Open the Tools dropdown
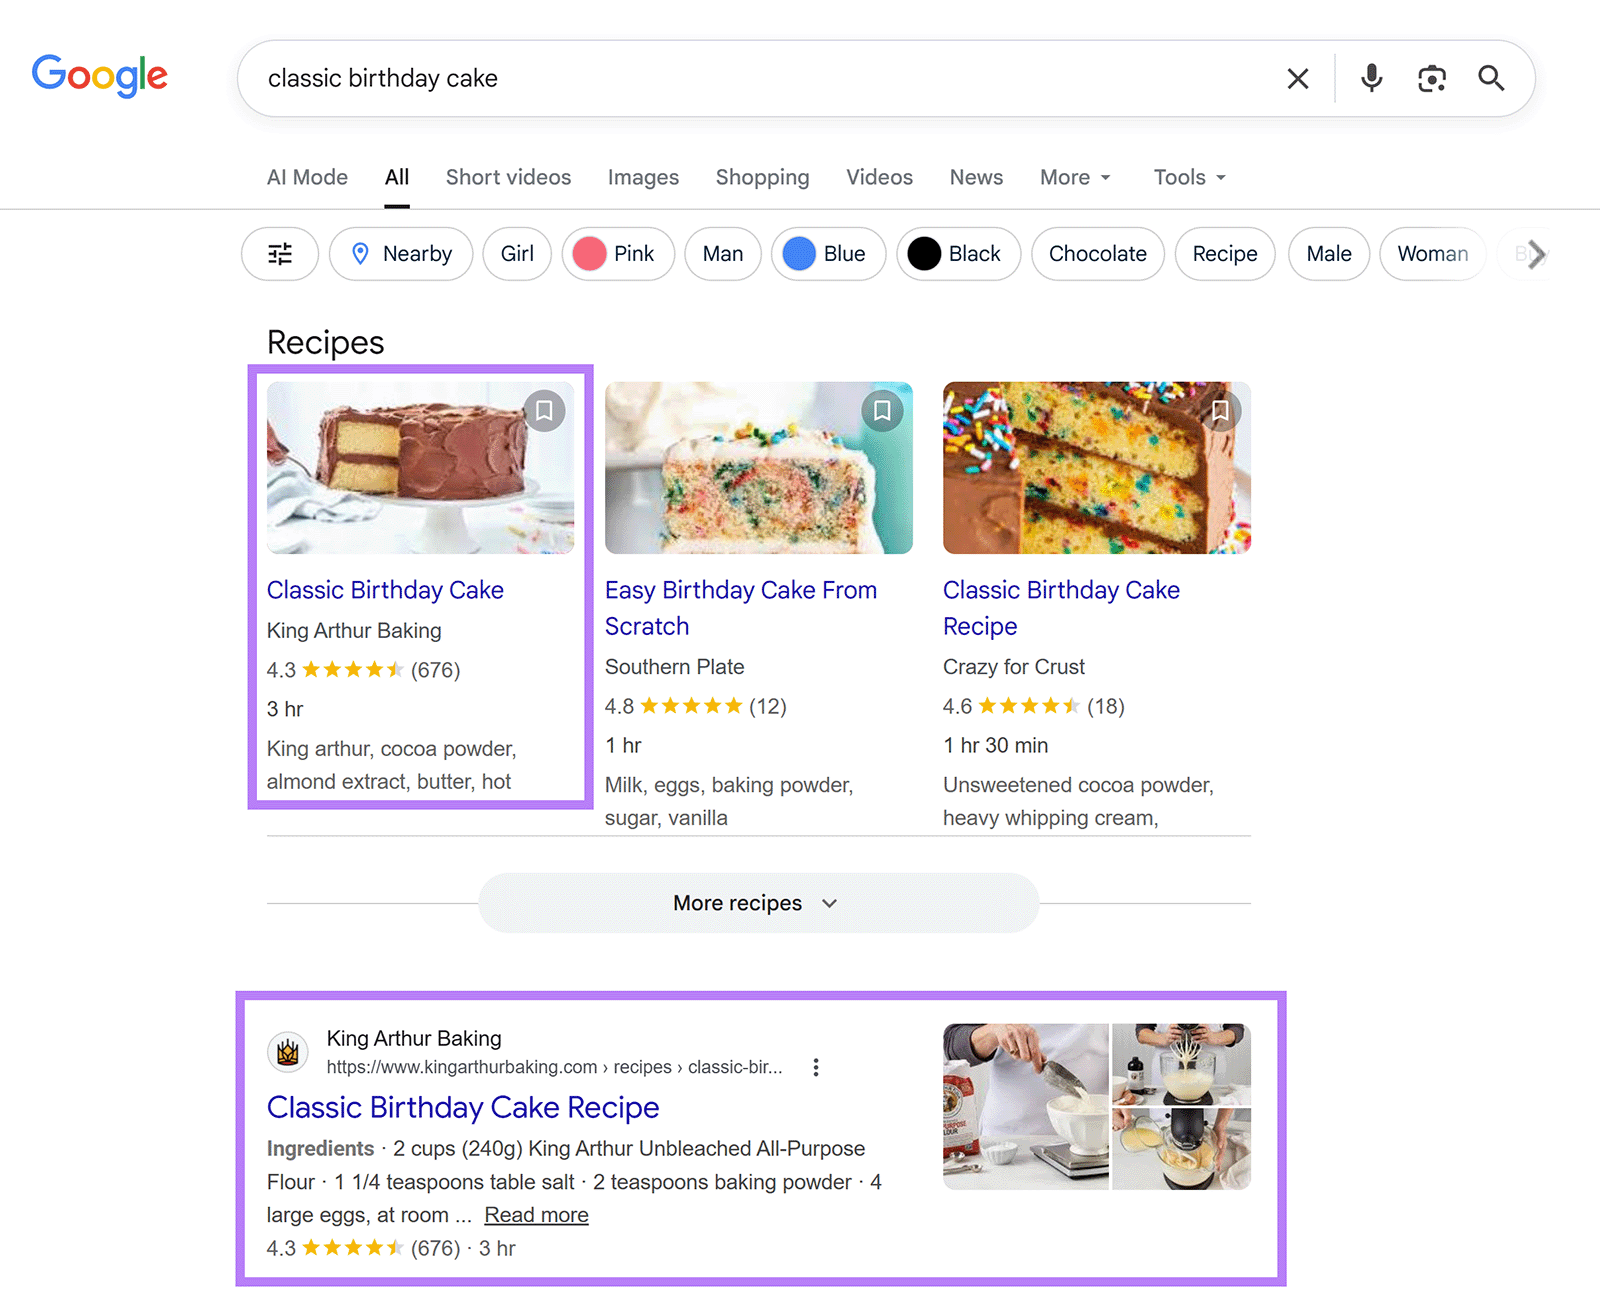Screen dimensions: 1600x1302 pos(1188,177)
